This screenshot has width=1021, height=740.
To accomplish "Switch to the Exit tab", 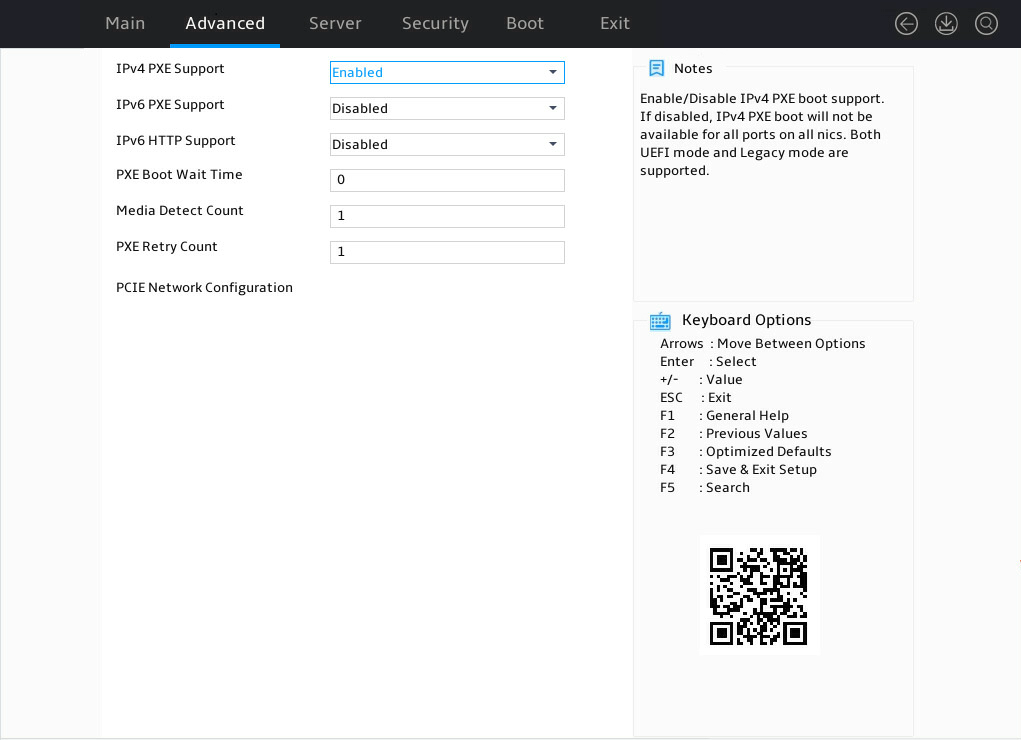I will pyautogui.click(x=614, y=23).
